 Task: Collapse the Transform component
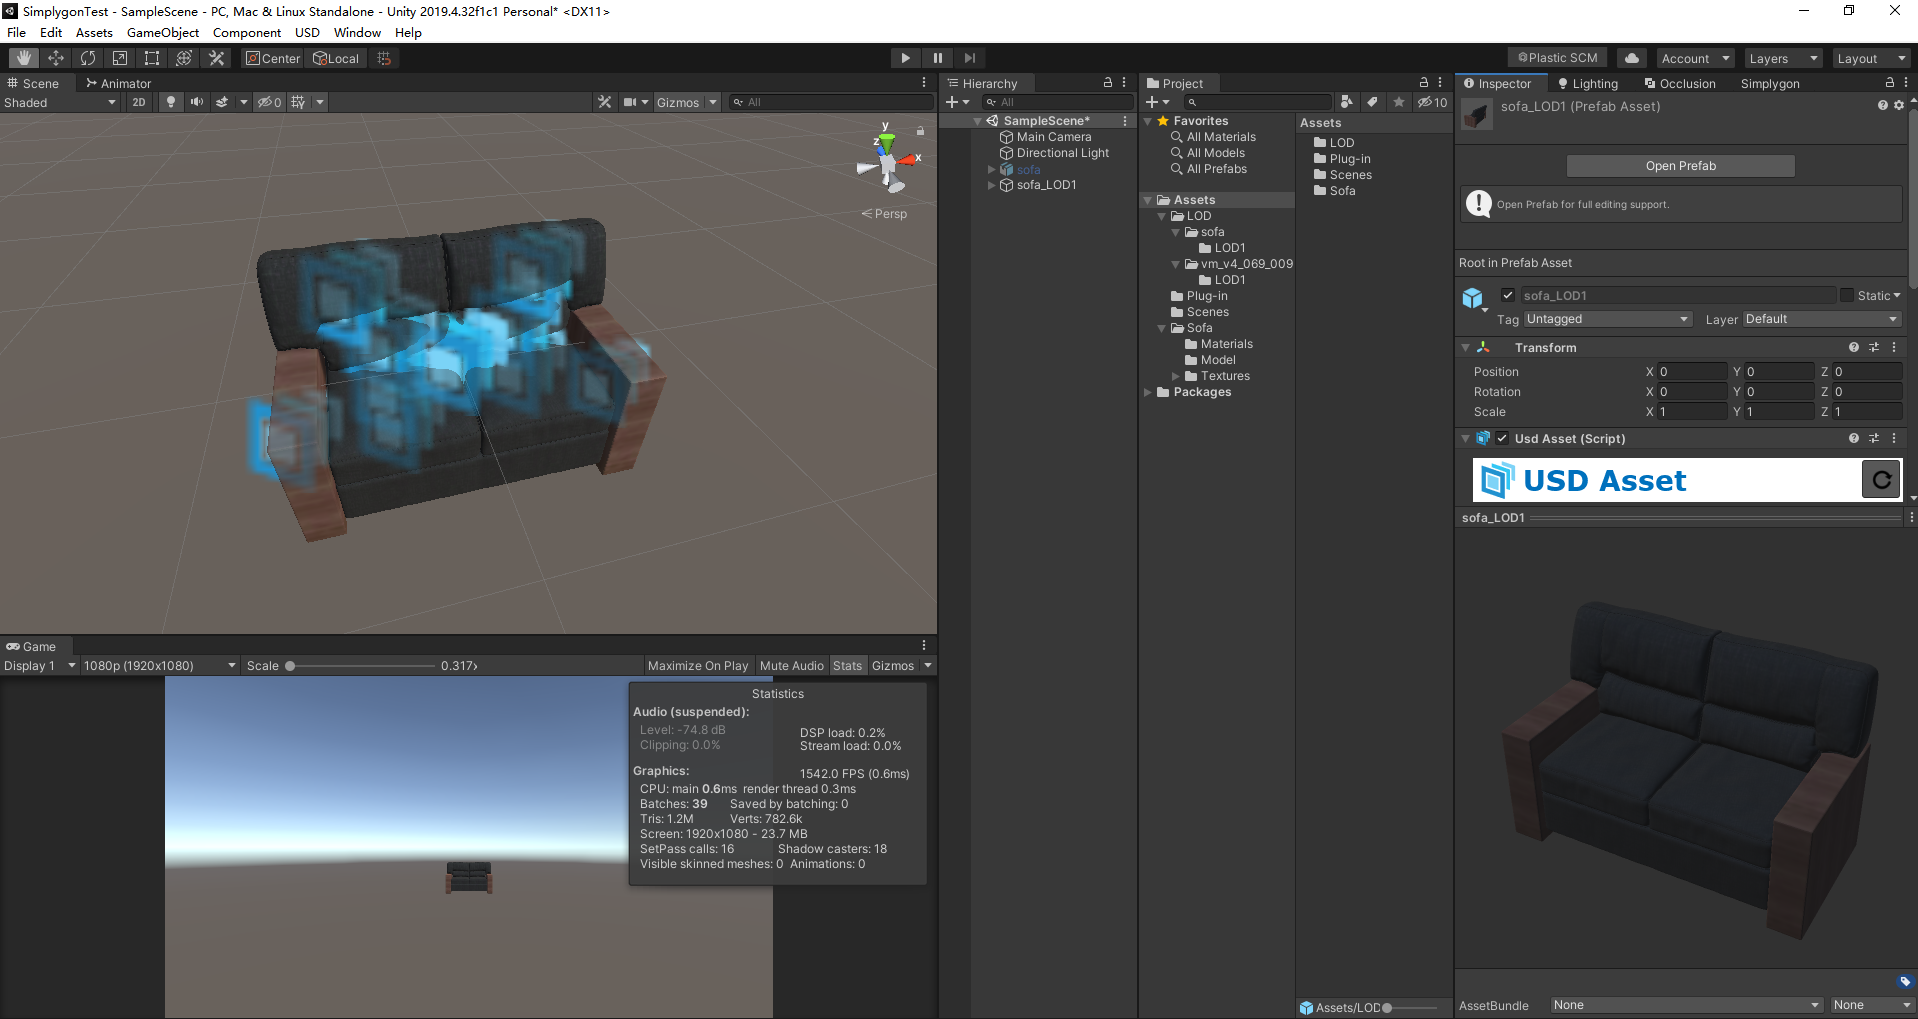(x=1466, y=347)
